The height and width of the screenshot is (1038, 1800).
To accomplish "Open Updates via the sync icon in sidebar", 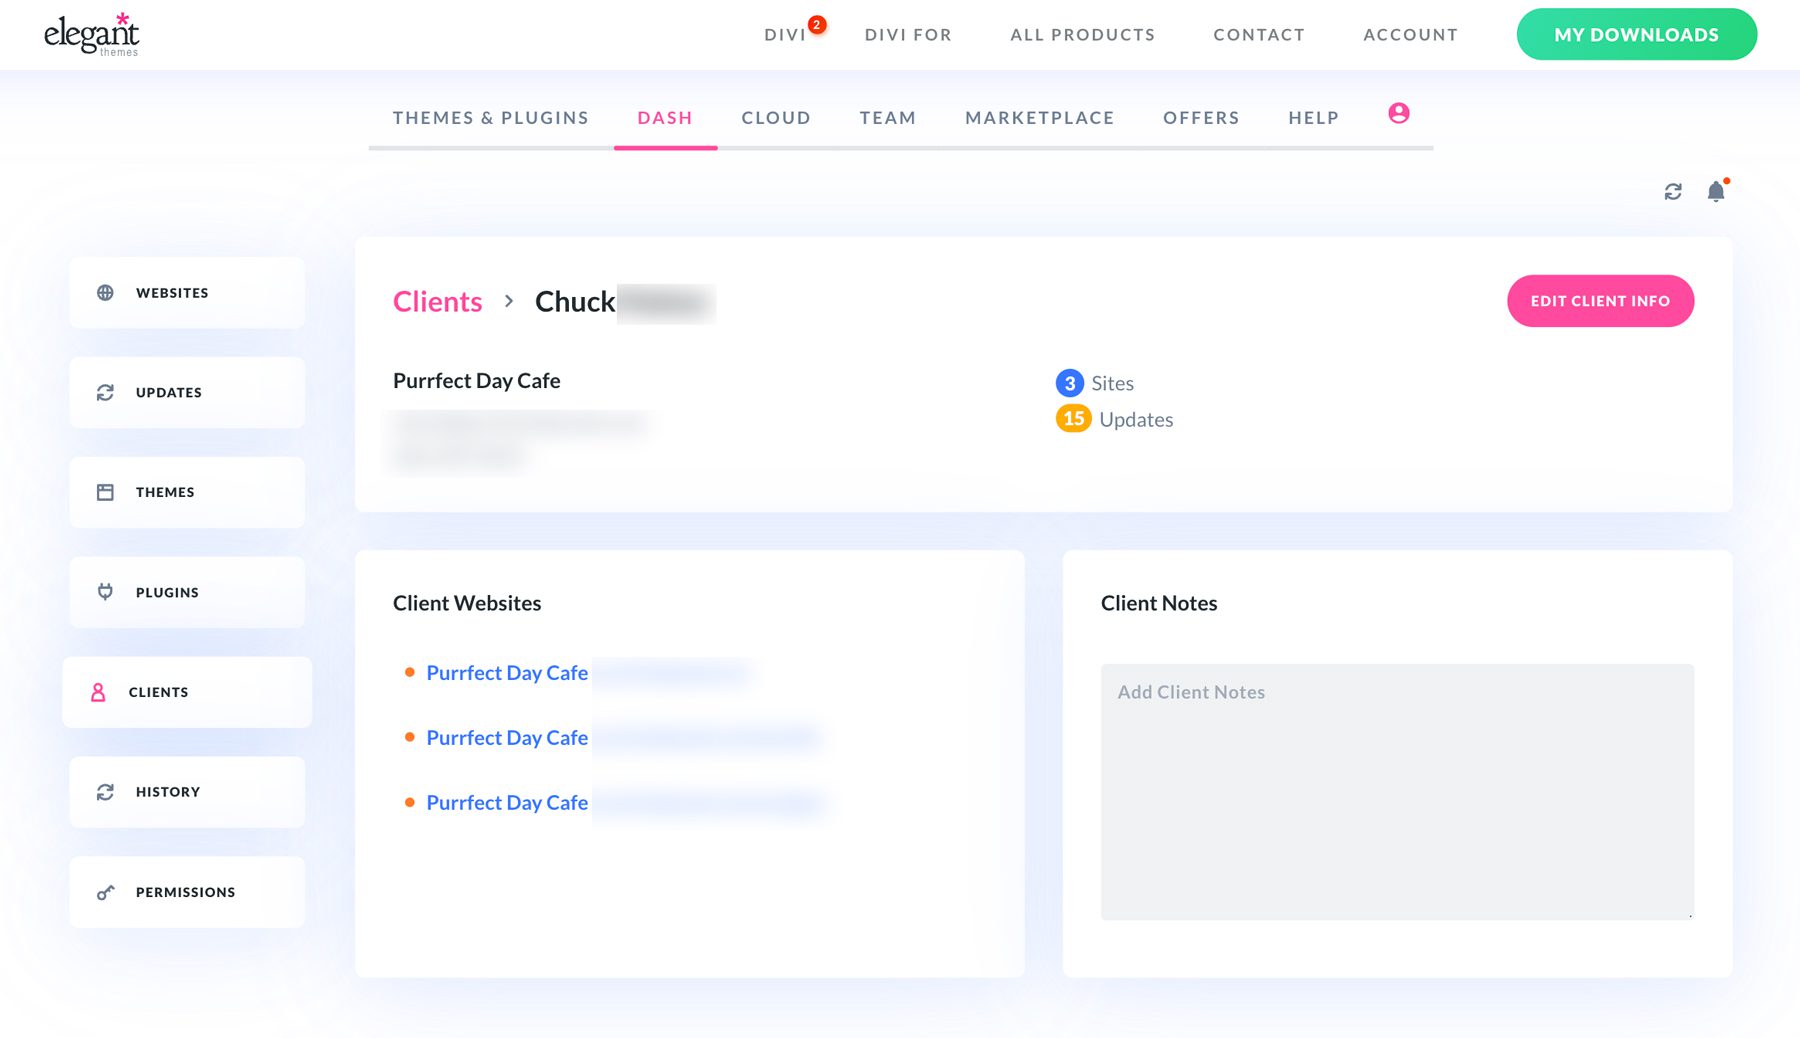I will (104, 392).
